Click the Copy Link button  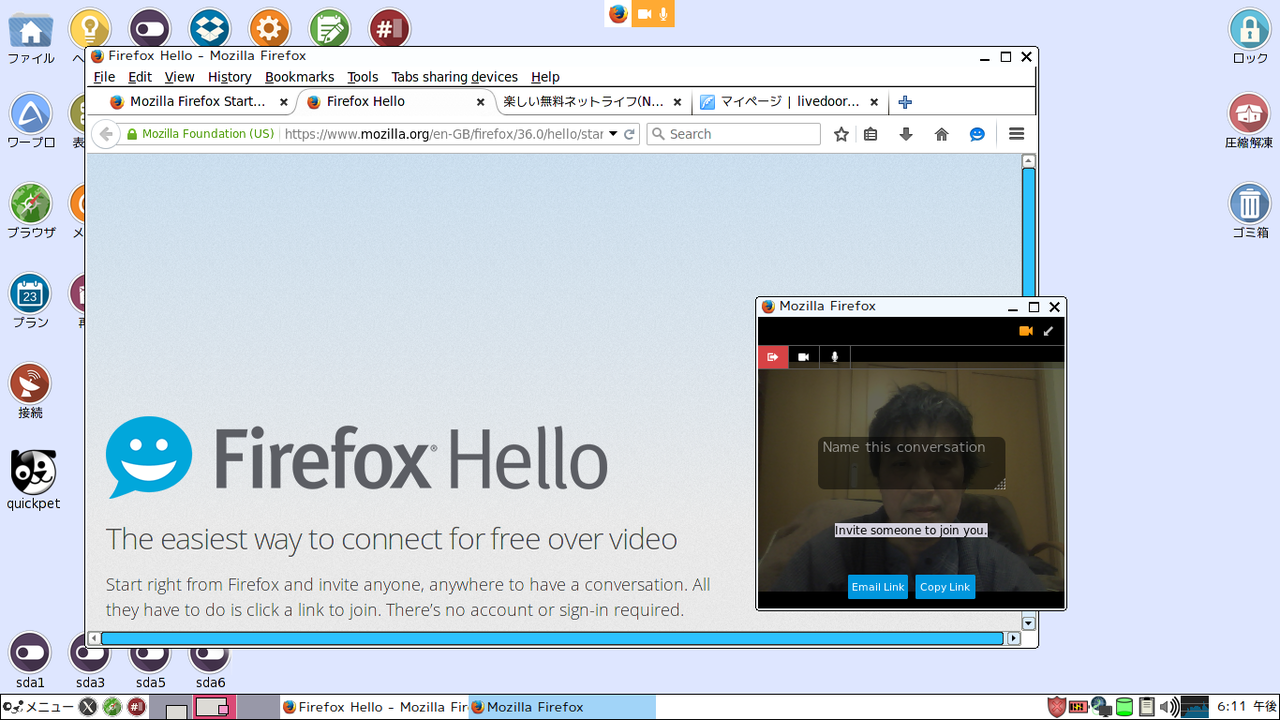pyautogui.click(x=945, y=587)
